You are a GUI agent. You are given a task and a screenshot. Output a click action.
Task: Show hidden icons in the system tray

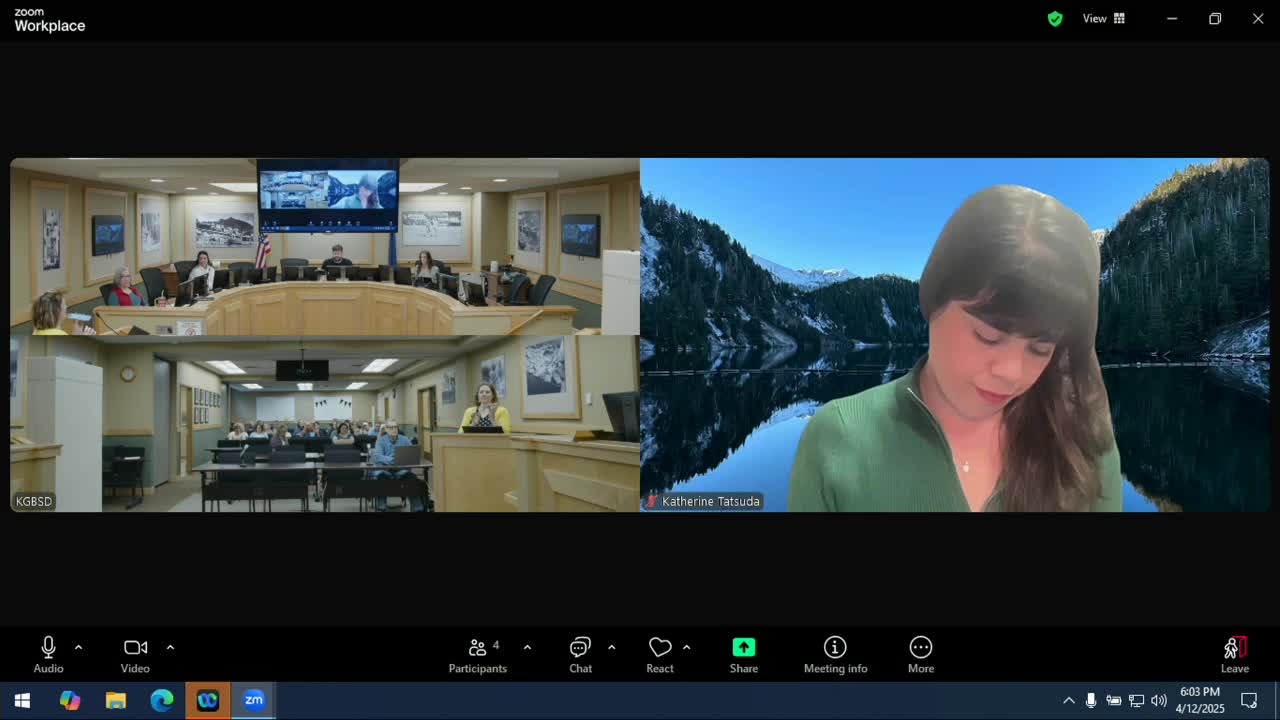coord(1069,700)
